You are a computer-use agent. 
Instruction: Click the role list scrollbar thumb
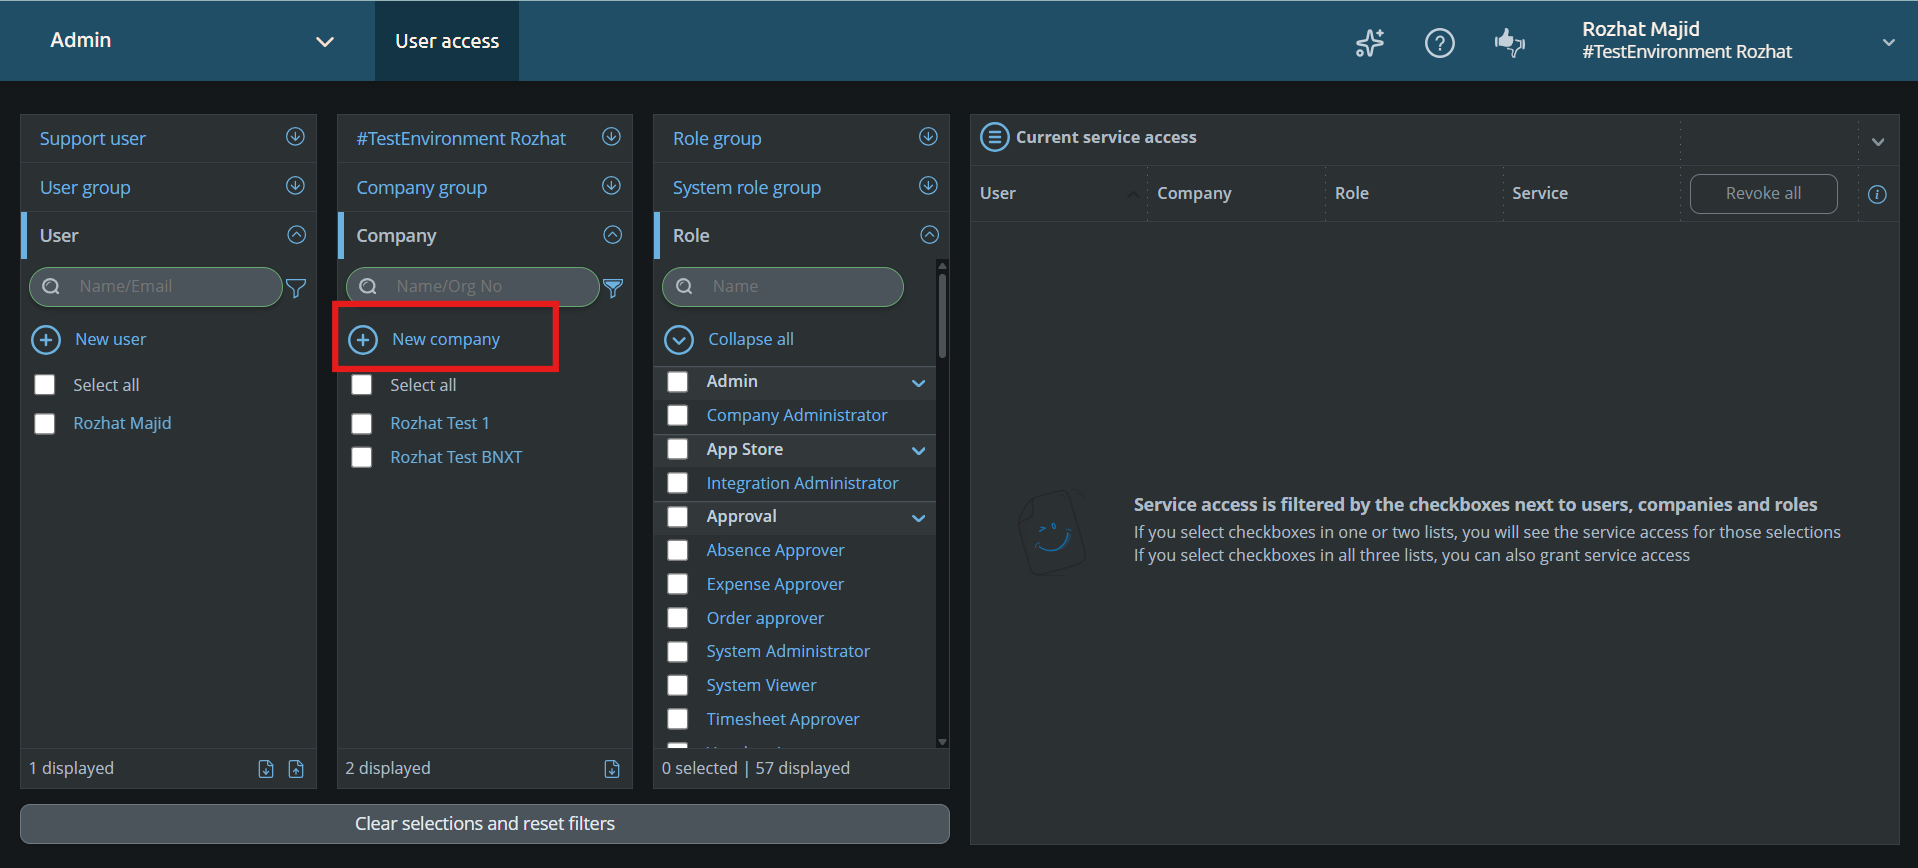[x=942, y=316]
